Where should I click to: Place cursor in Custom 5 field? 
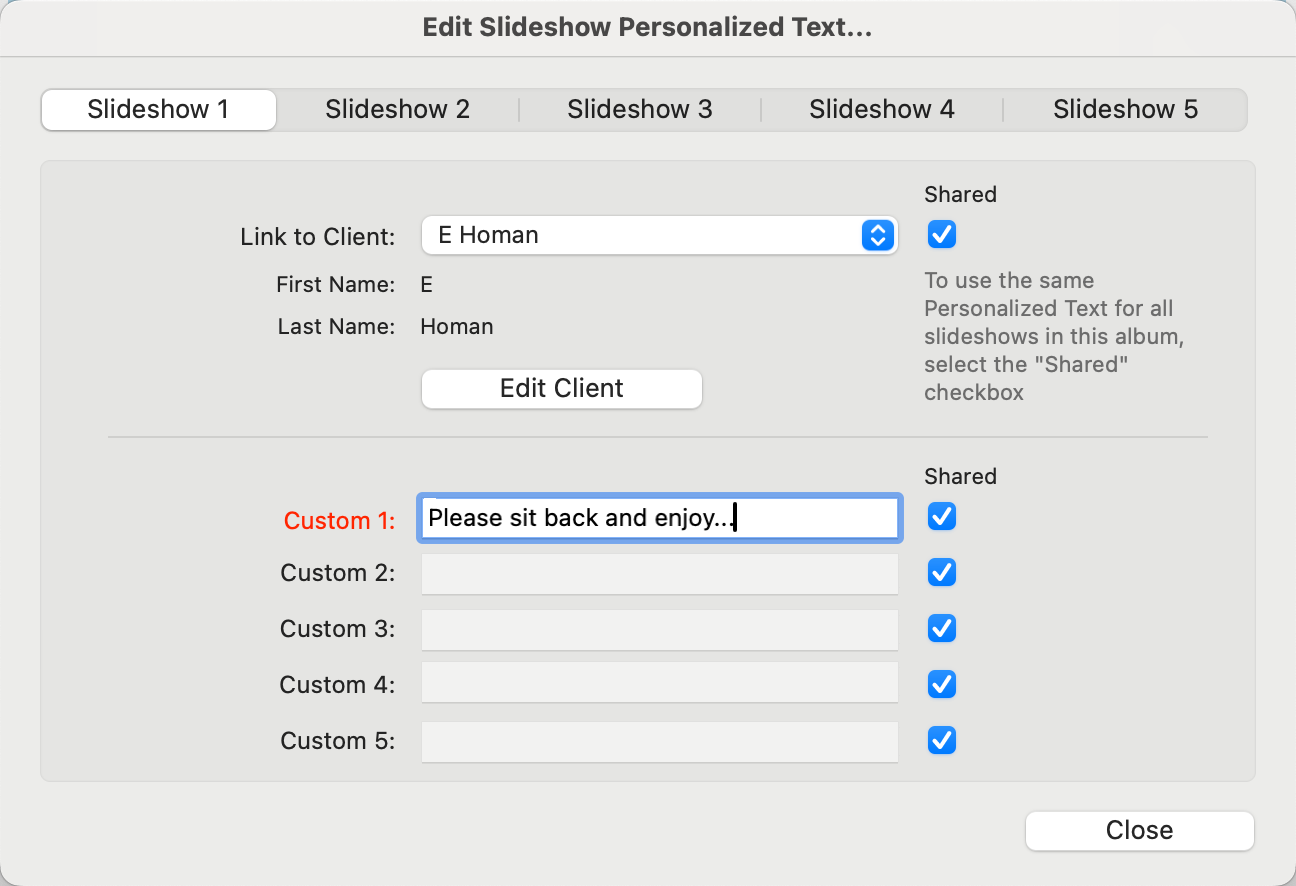tap(659, 742)
